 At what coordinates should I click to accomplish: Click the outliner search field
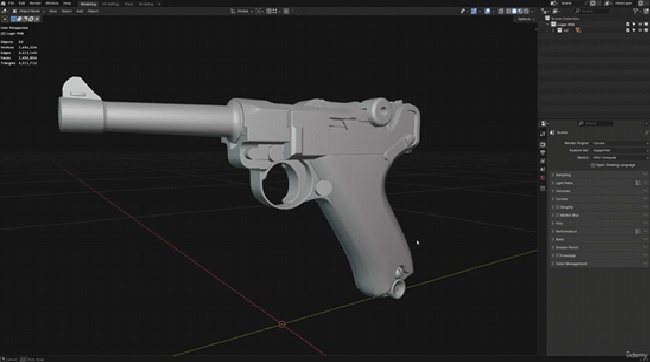[x=593, y=11]
